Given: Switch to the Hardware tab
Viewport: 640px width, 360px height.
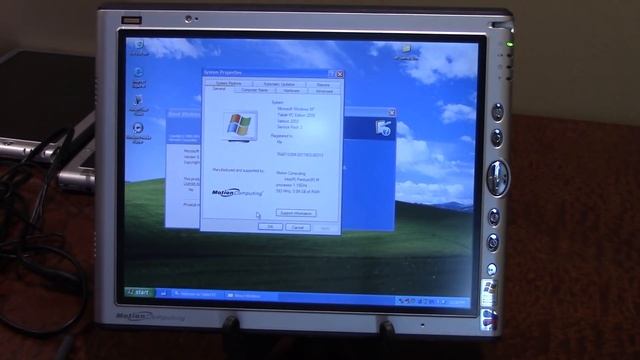Looking at the screenshot, I should pos(291,91).
